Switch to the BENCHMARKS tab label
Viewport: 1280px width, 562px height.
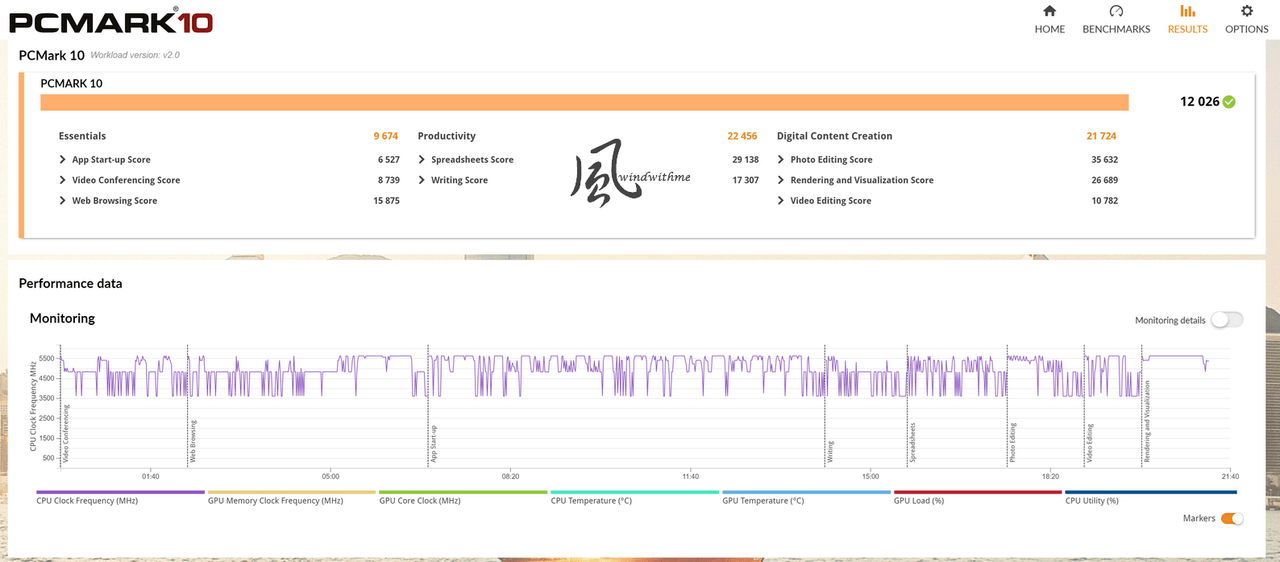click(x=1116, y=29)
